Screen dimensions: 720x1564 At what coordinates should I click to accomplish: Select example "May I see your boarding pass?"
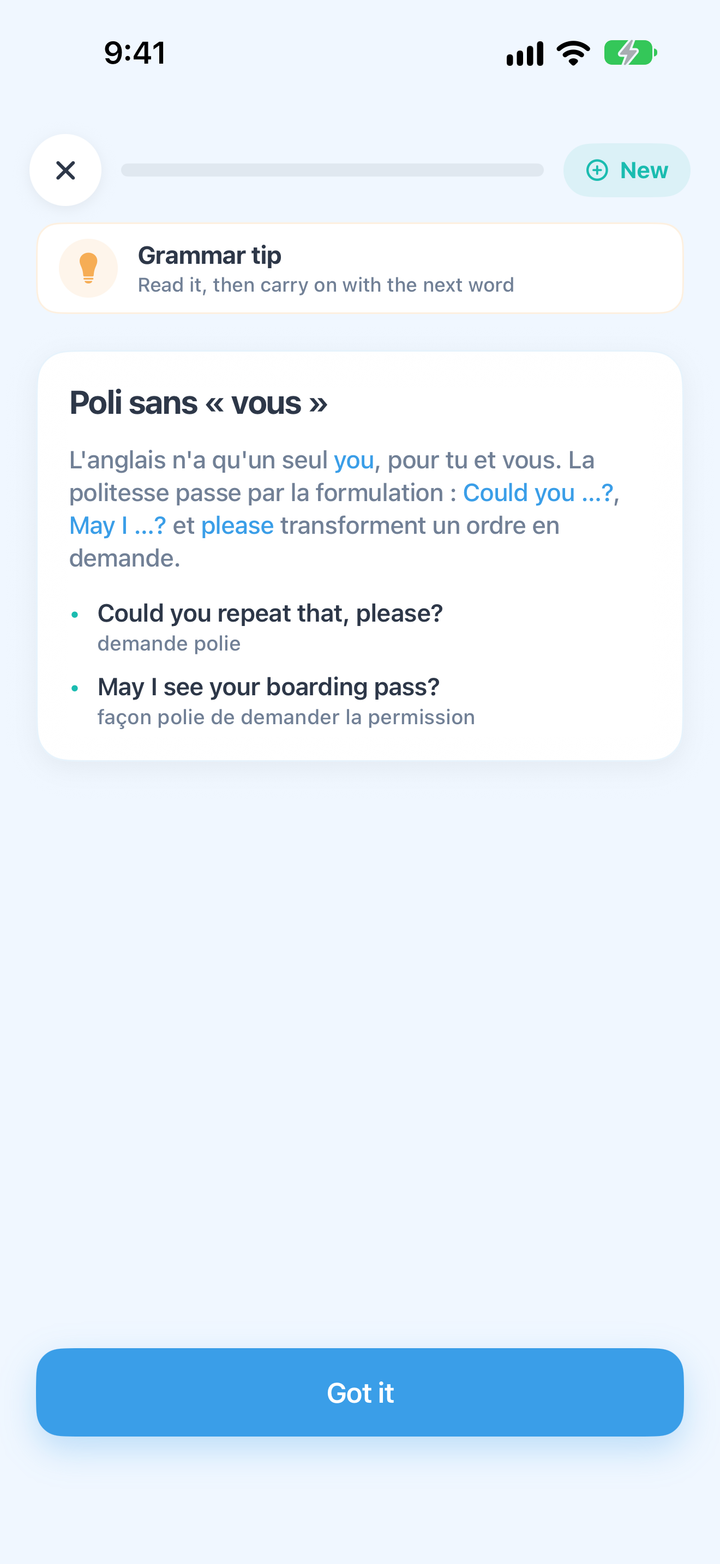tap(269, 687)
